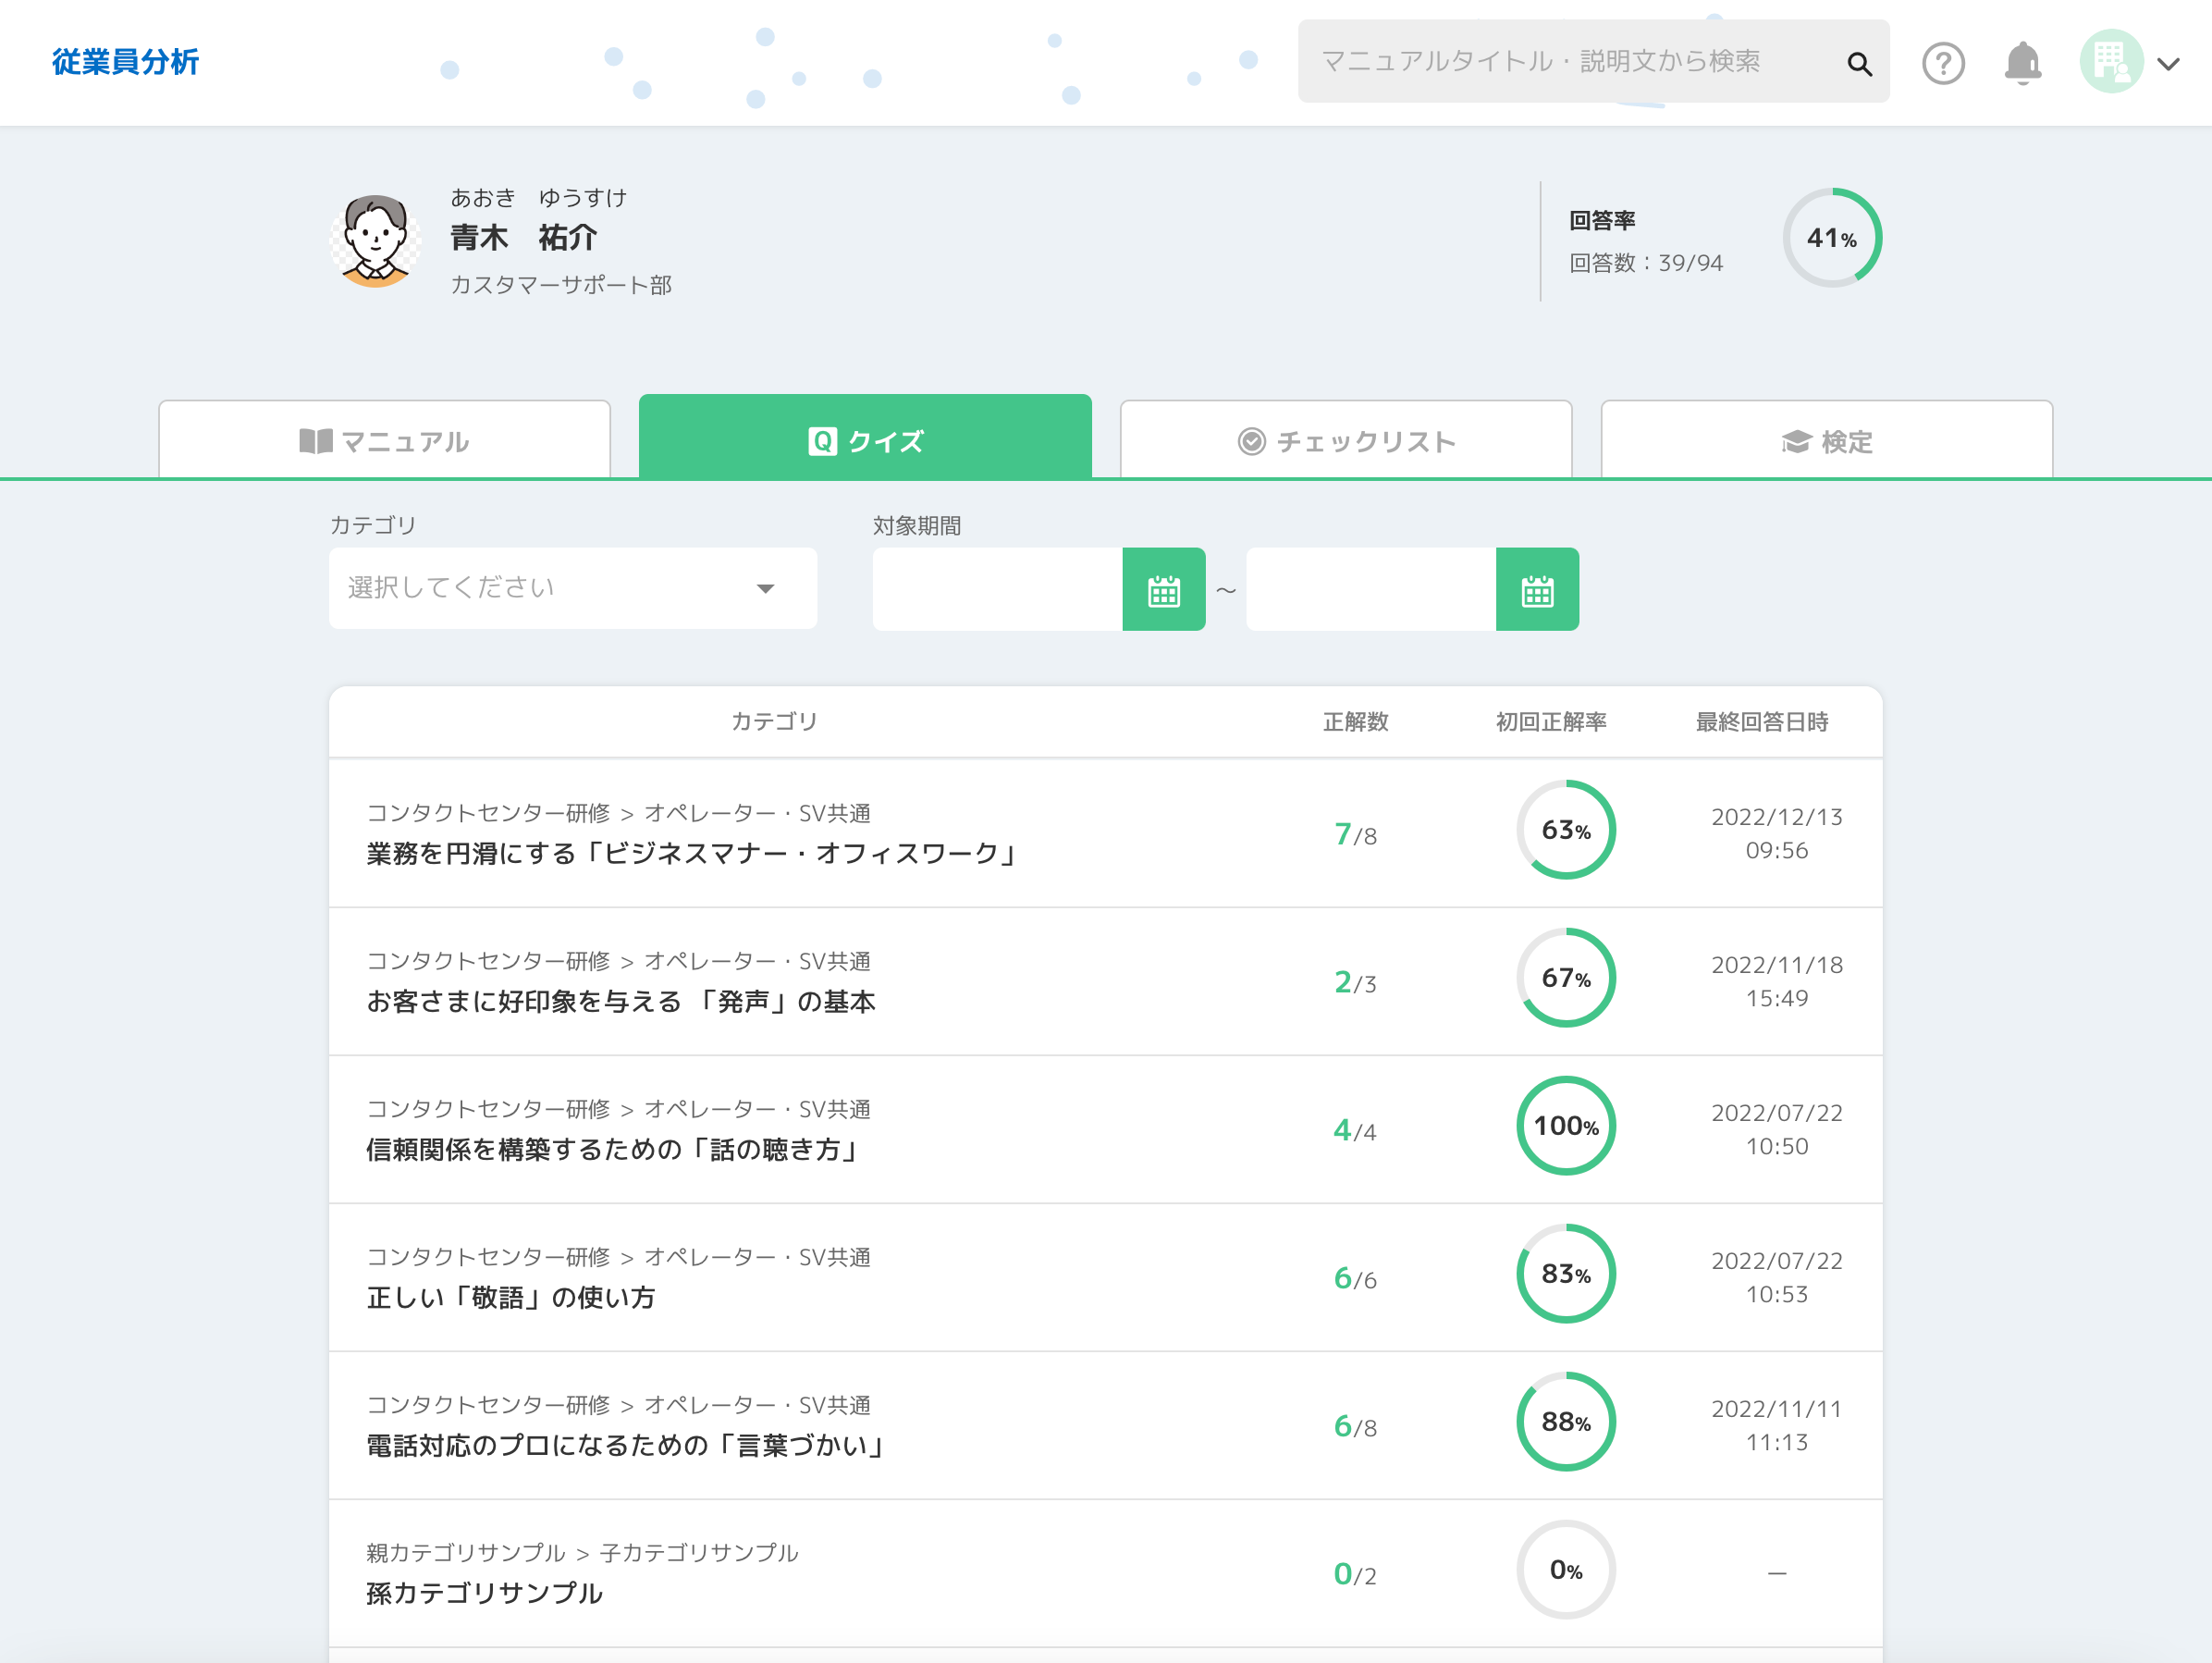
Task: Open the notification bell
Action: point(2022,64)
